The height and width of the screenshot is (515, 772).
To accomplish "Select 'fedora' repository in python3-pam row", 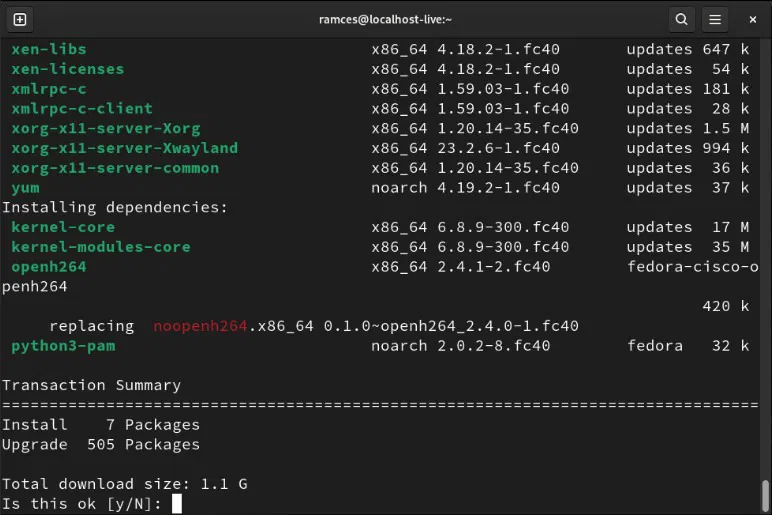I will tap(655, 346).
